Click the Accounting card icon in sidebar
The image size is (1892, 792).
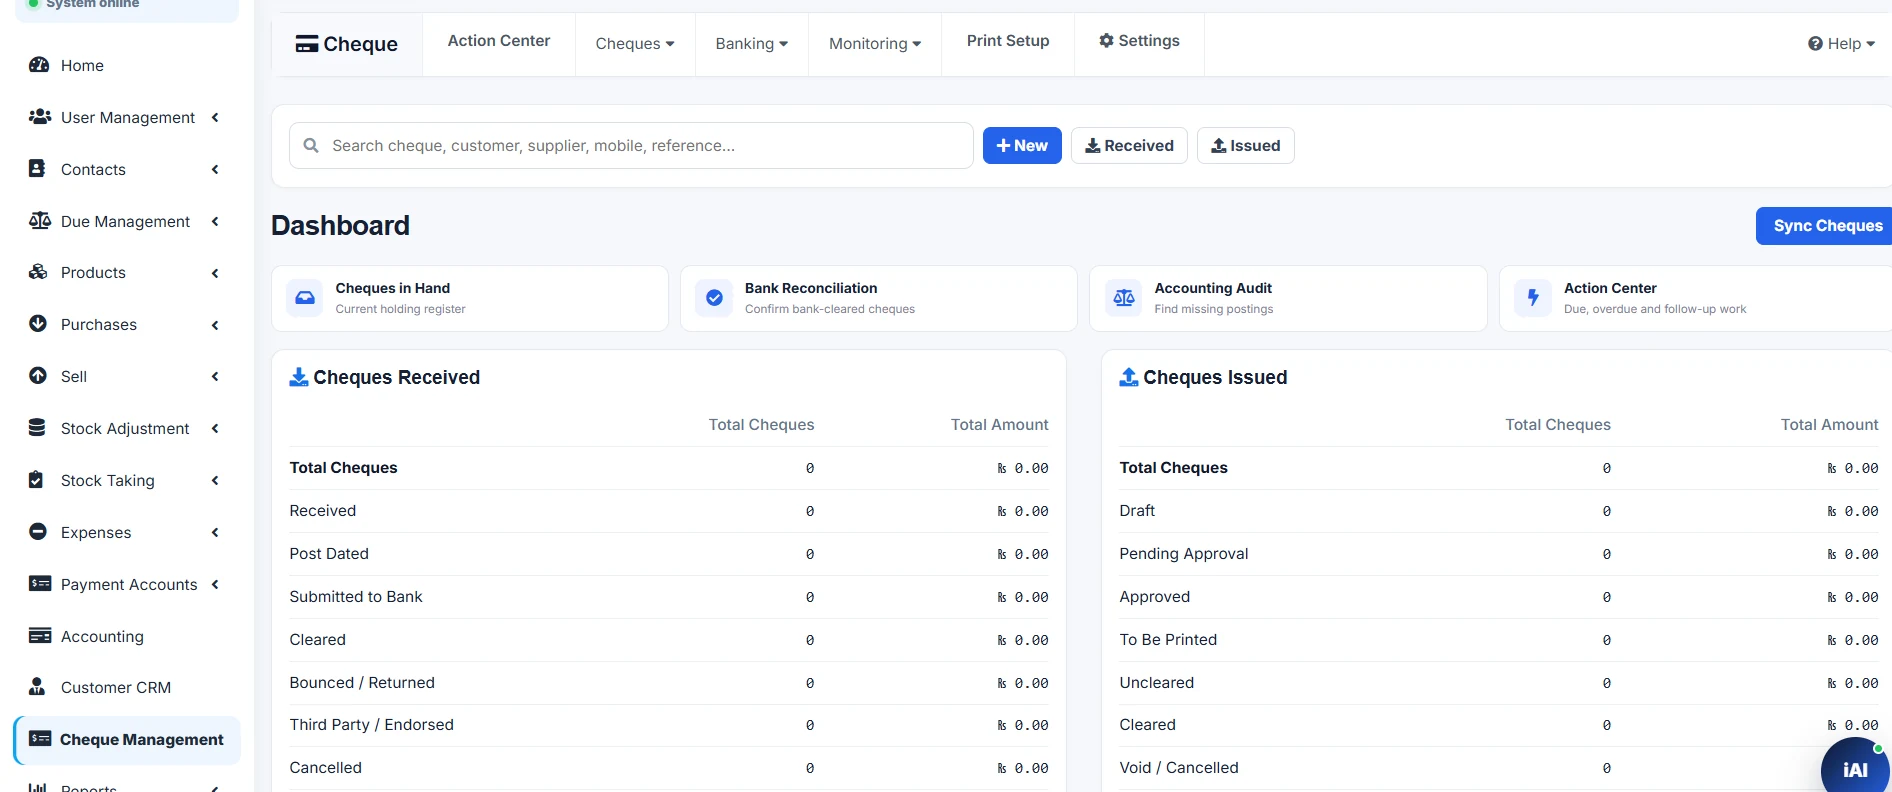pos(40,635)
